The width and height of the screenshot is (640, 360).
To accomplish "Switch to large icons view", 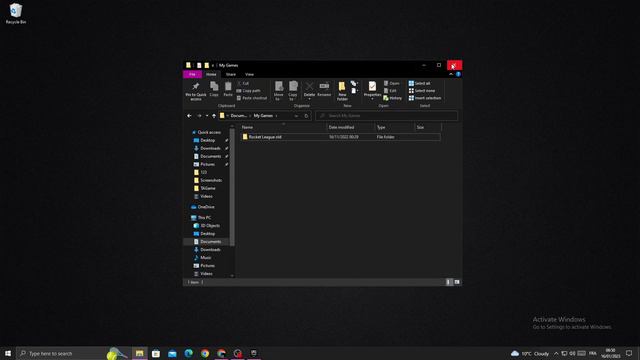I will click(457, 282).
